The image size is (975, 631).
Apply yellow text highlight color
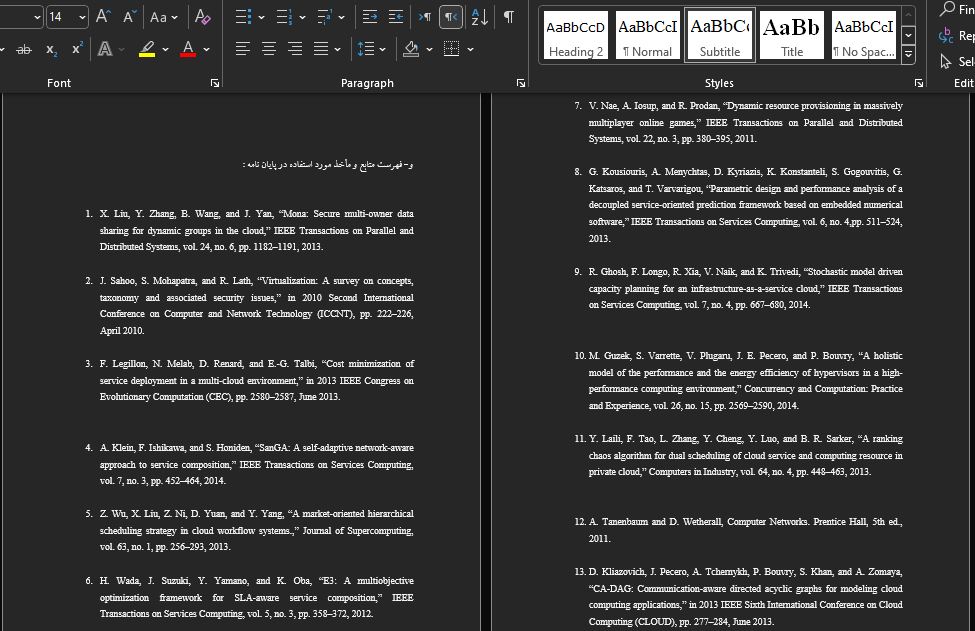(147, 48)
